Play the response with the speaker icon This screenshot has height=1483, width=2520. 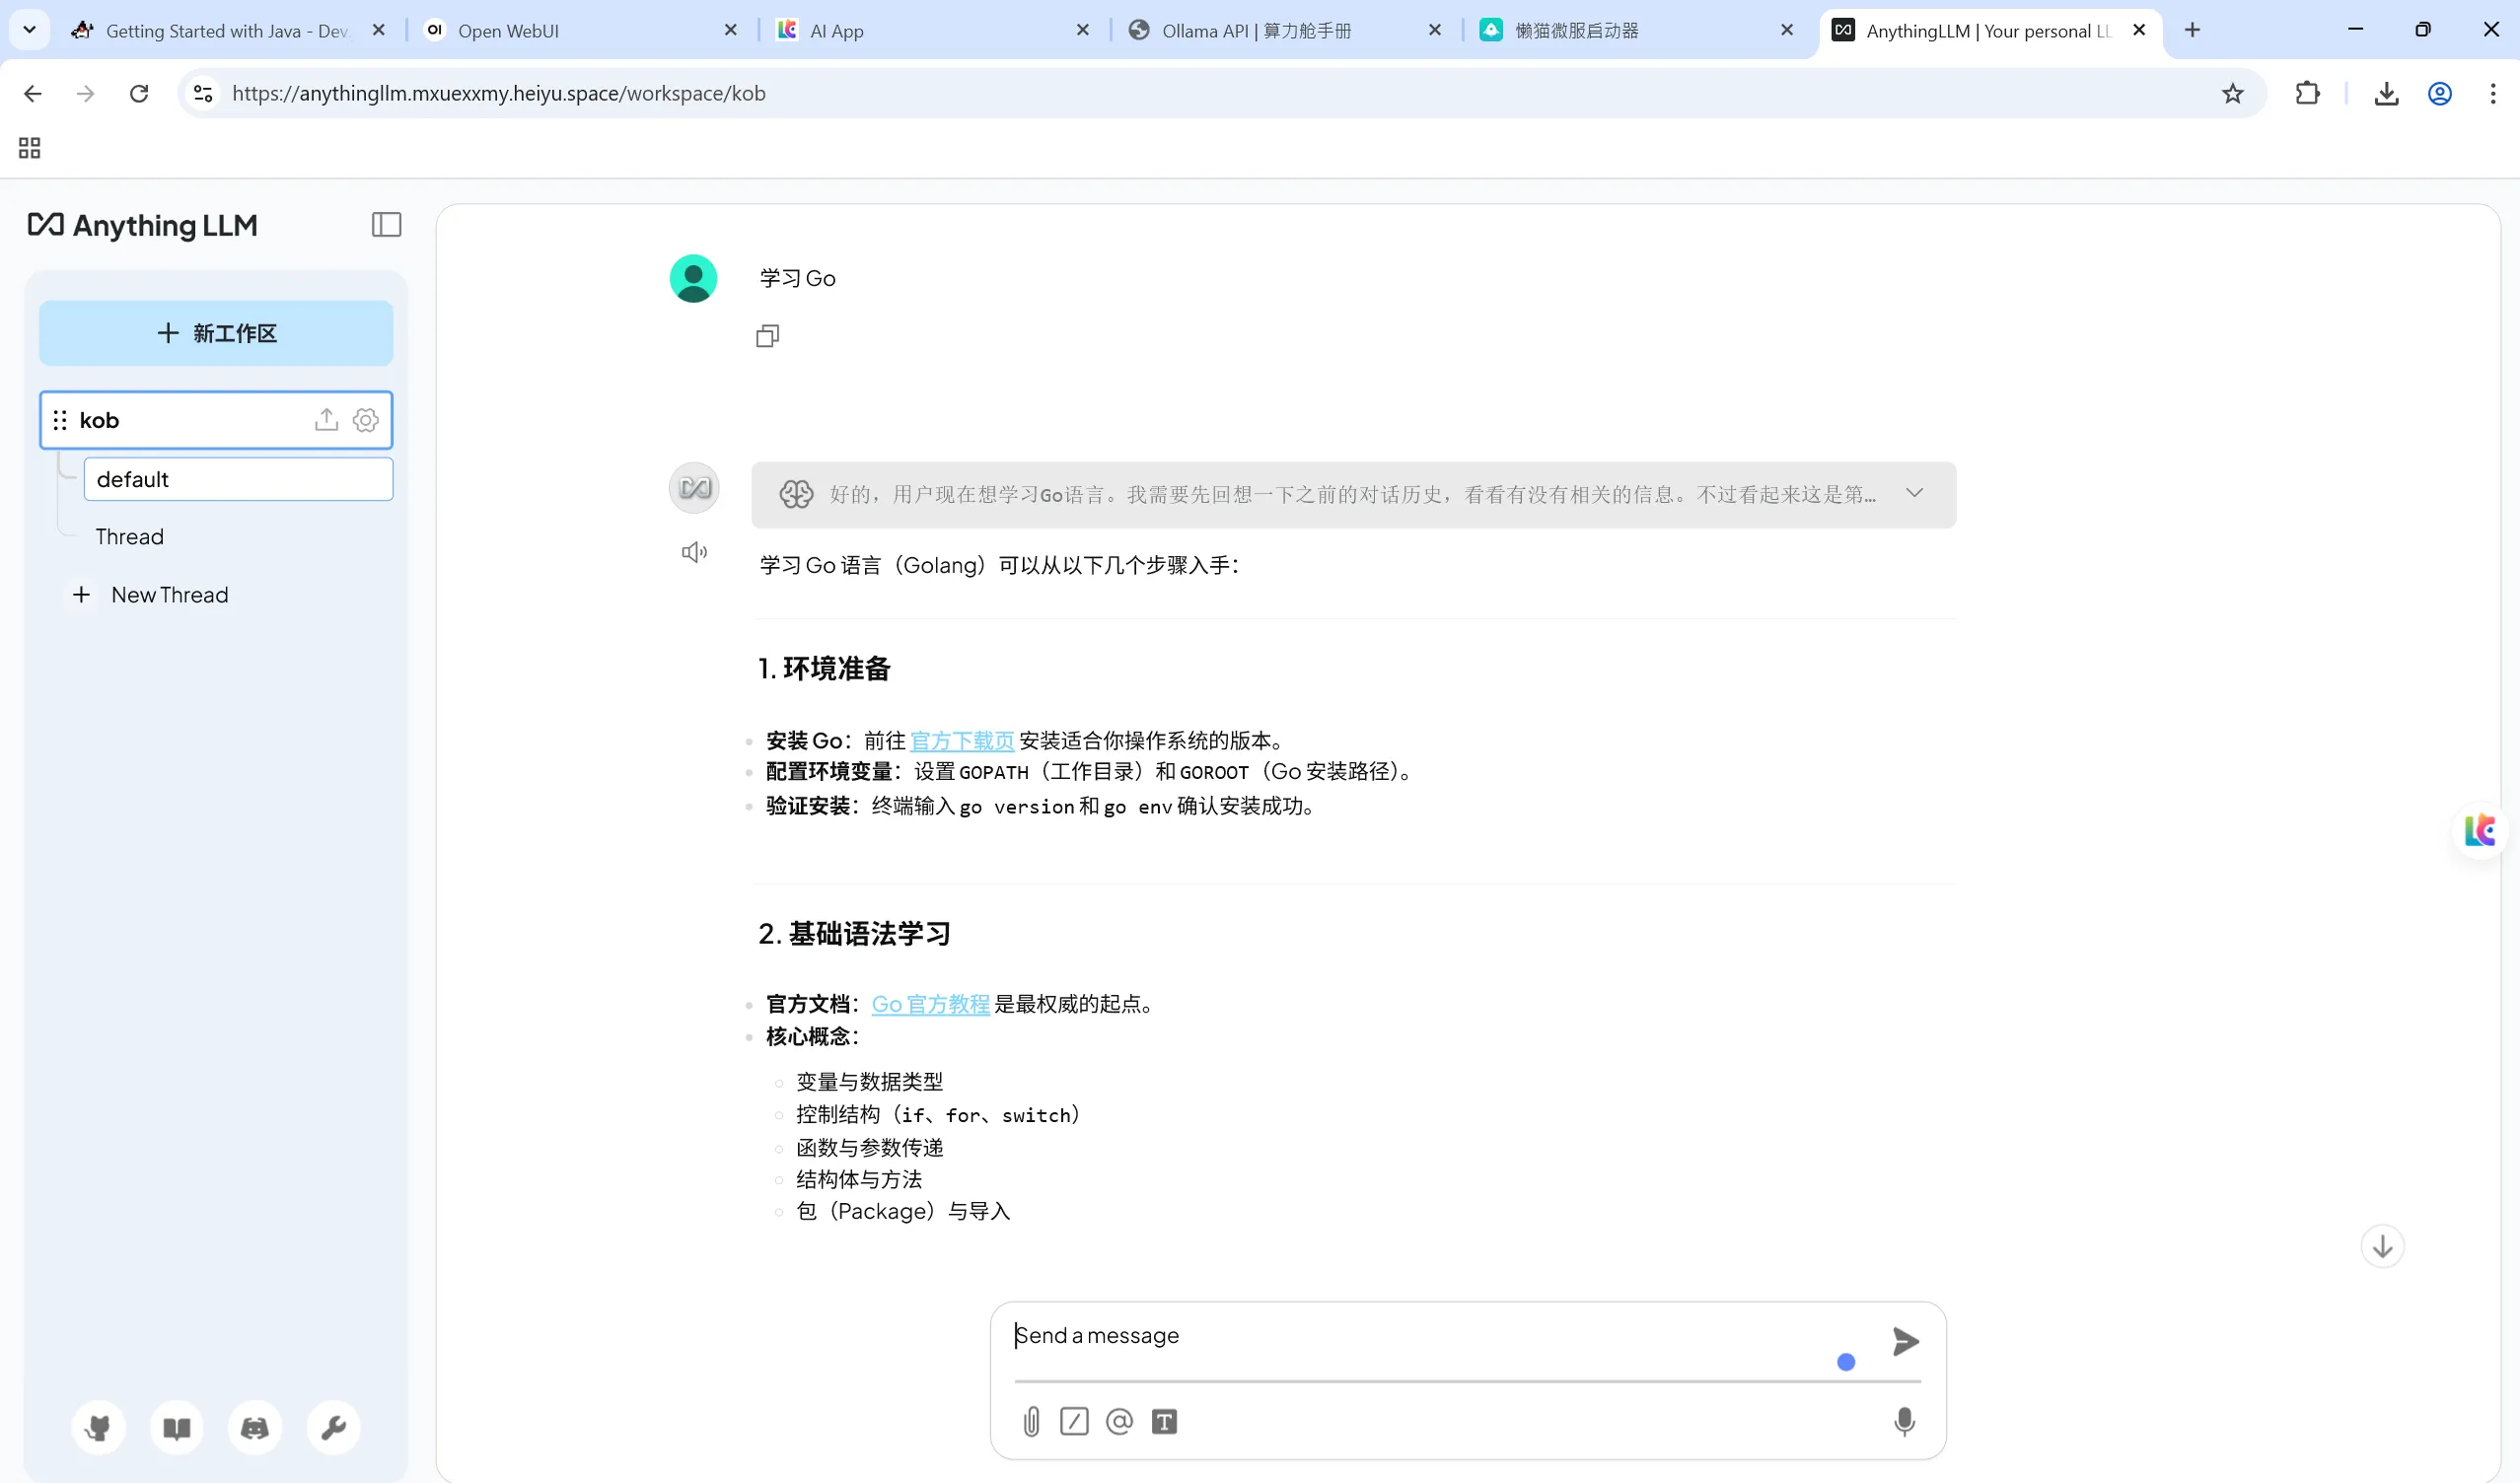(694, 552)
